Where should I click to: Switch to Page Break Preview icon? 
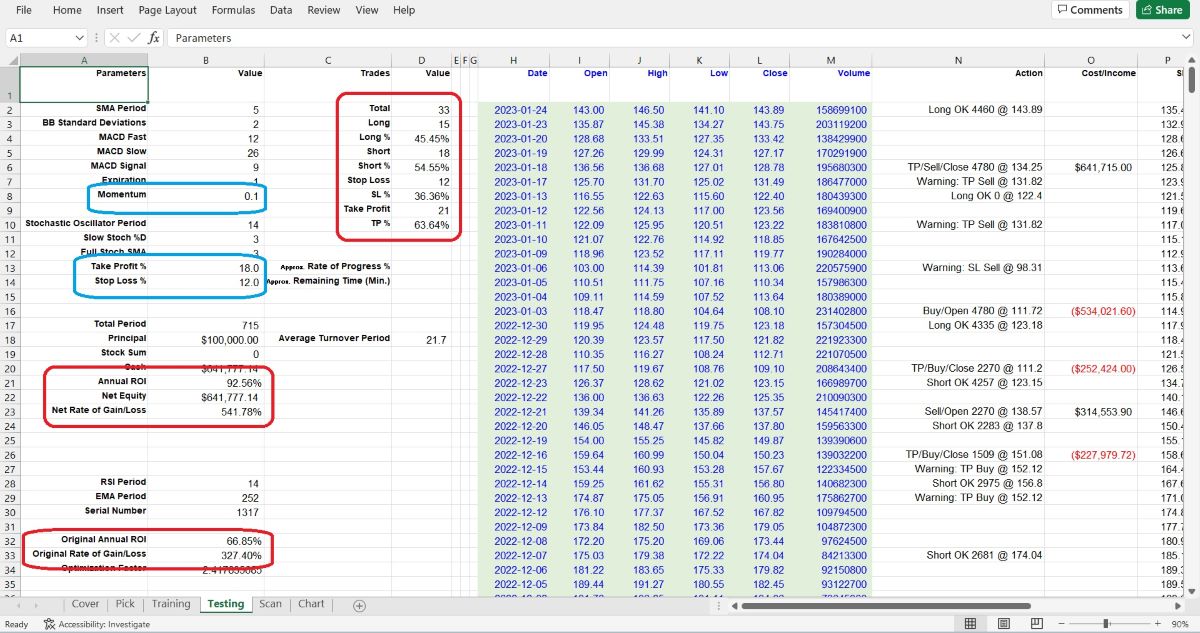click(x=1035, y=624)
